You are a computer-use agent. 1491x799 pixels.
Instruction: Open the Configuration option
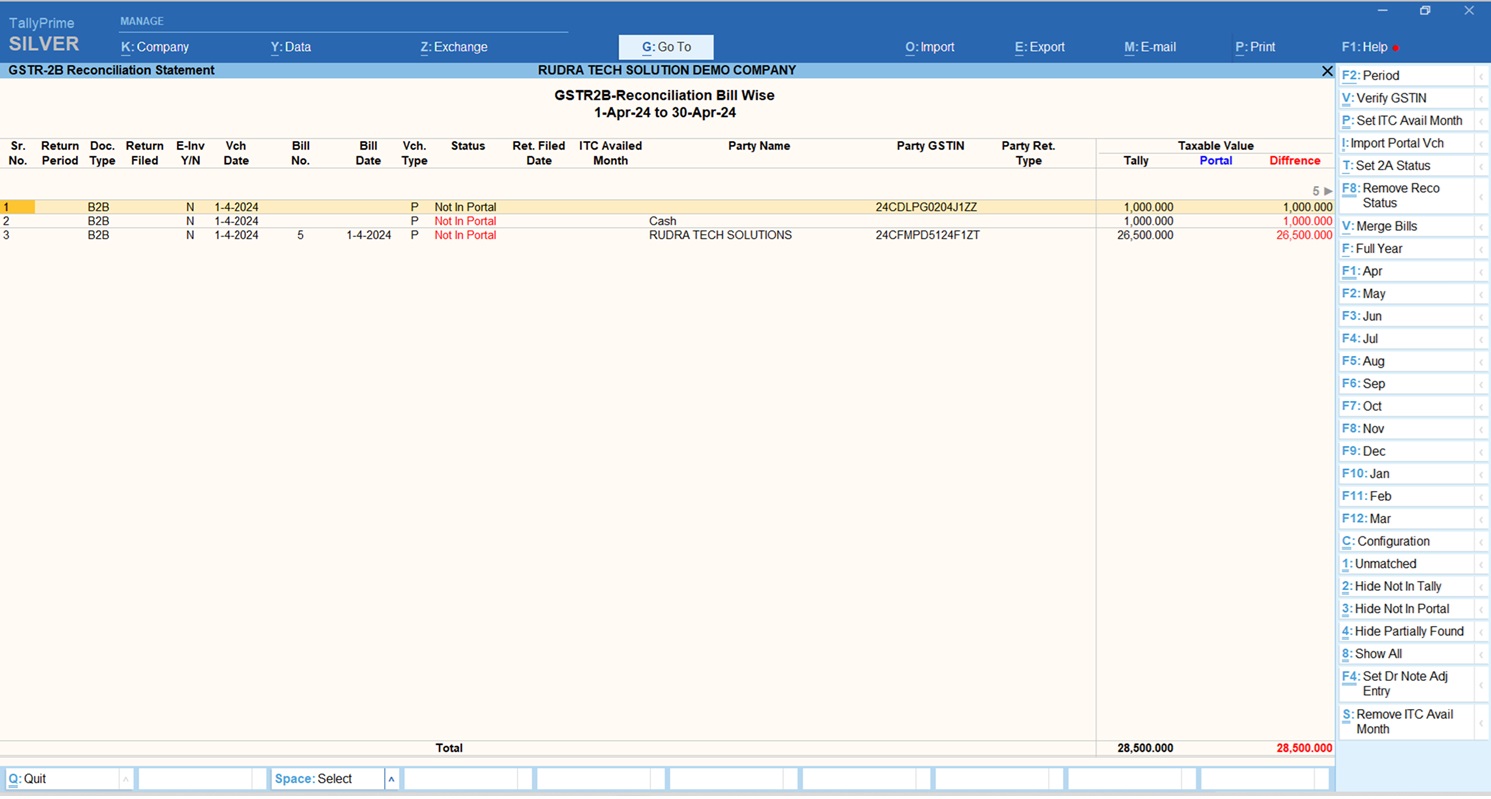(1393, 541)
